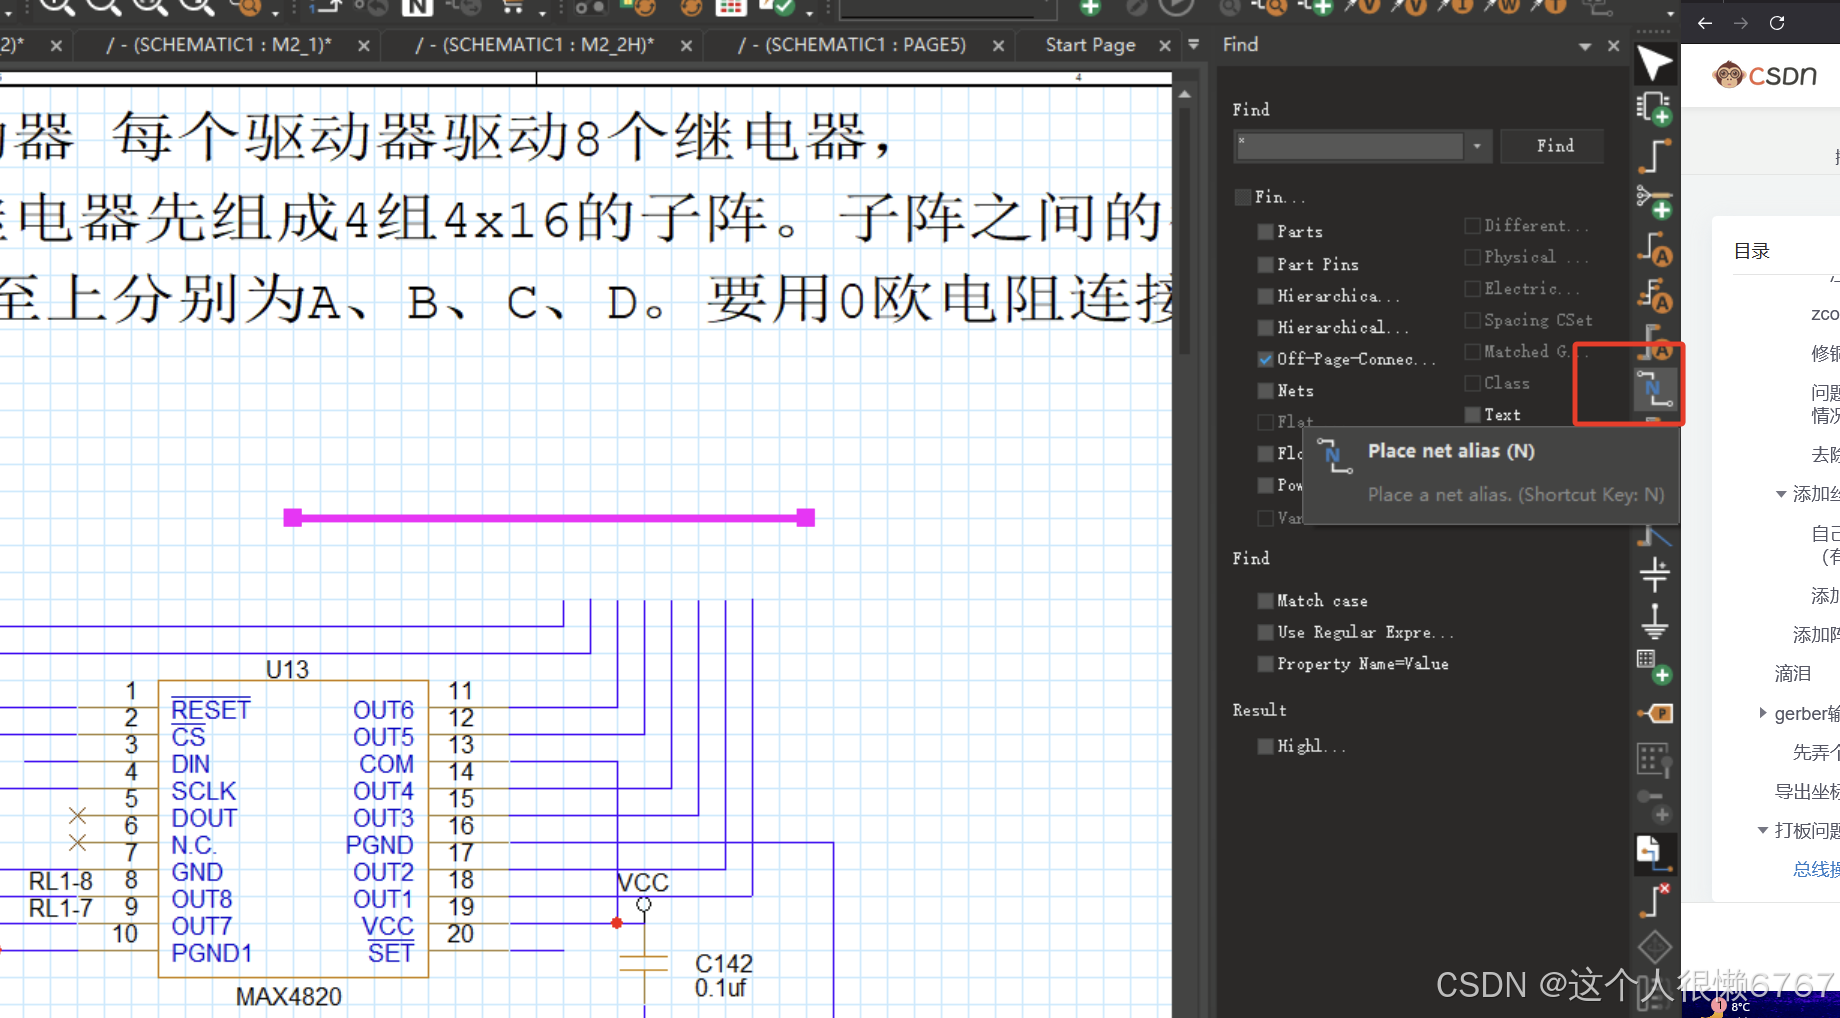Select the Place power symbol tool

1654,574
